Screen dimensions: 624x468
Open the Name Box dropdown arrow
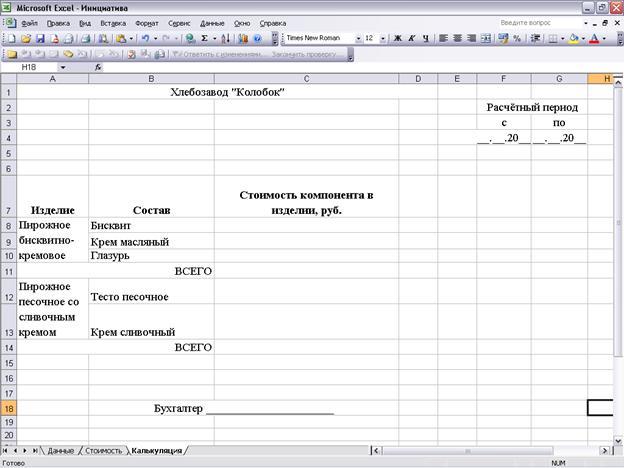(63, 67)
